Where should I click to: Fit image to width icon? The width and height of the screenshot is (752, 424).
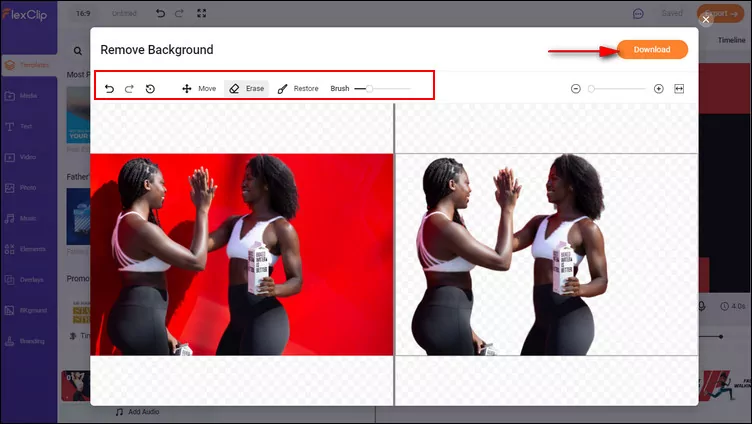pyautogui.click(x=679, y=89)
